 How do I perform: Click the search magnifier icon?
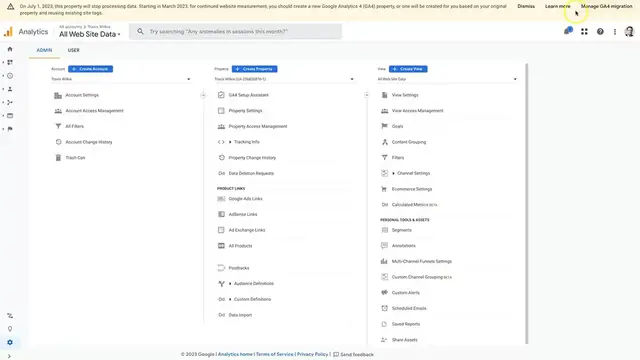tap(140, 31)
